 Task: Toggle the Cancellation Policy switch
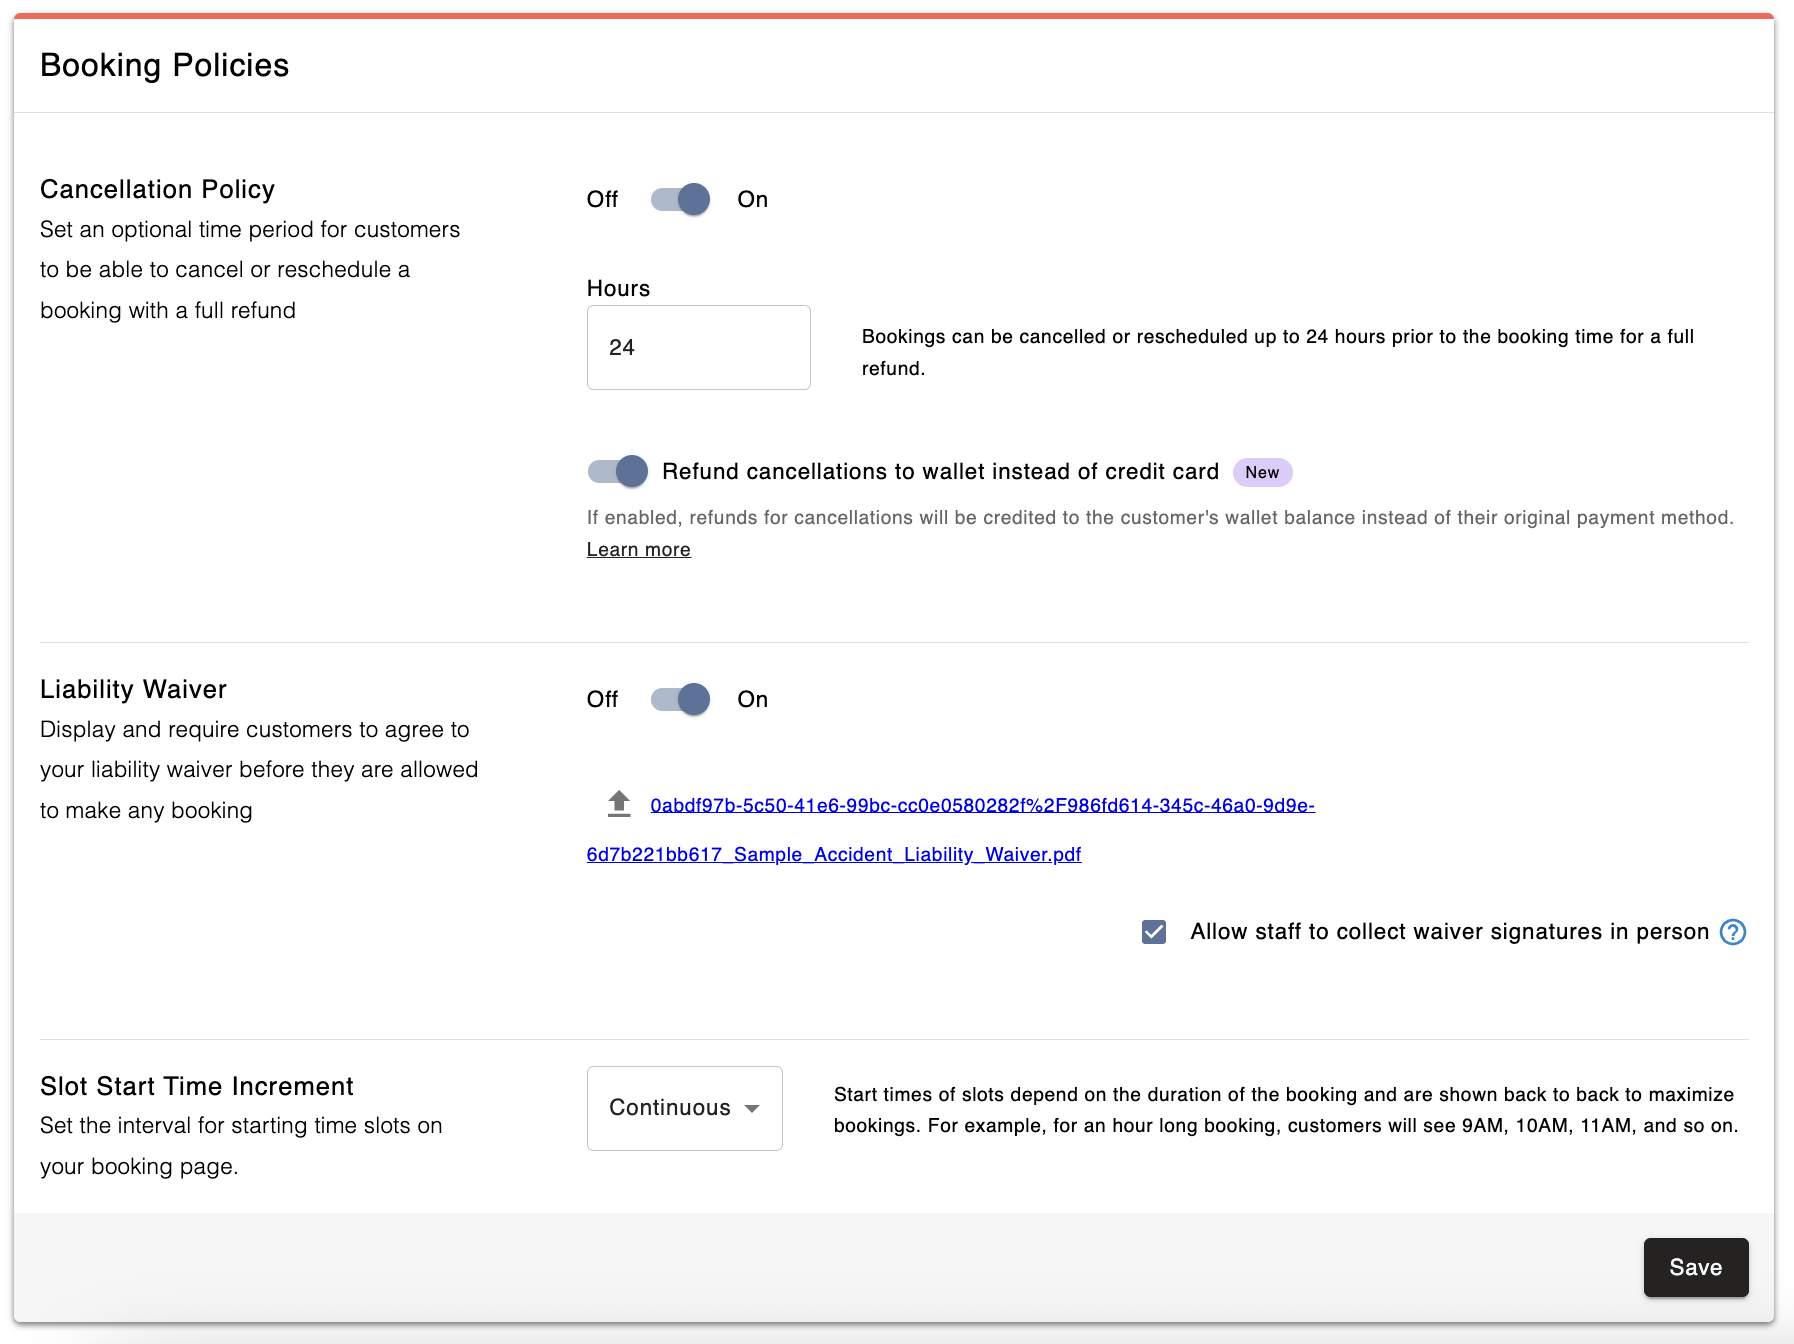pos(680,199)
